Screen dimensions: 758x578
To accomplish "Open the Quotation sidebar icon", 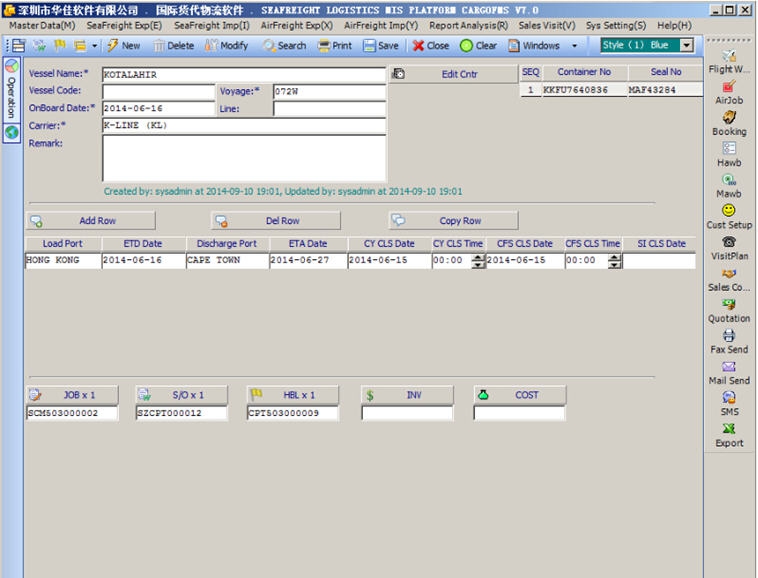I will (729, 305).
